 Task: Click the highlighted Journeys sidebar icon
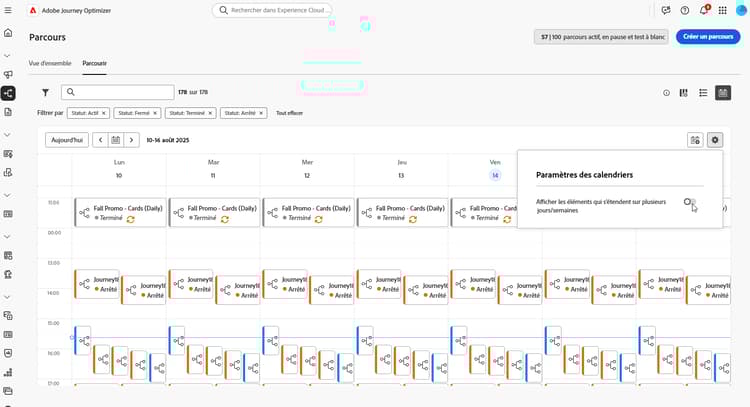click(x=8, y=93)
